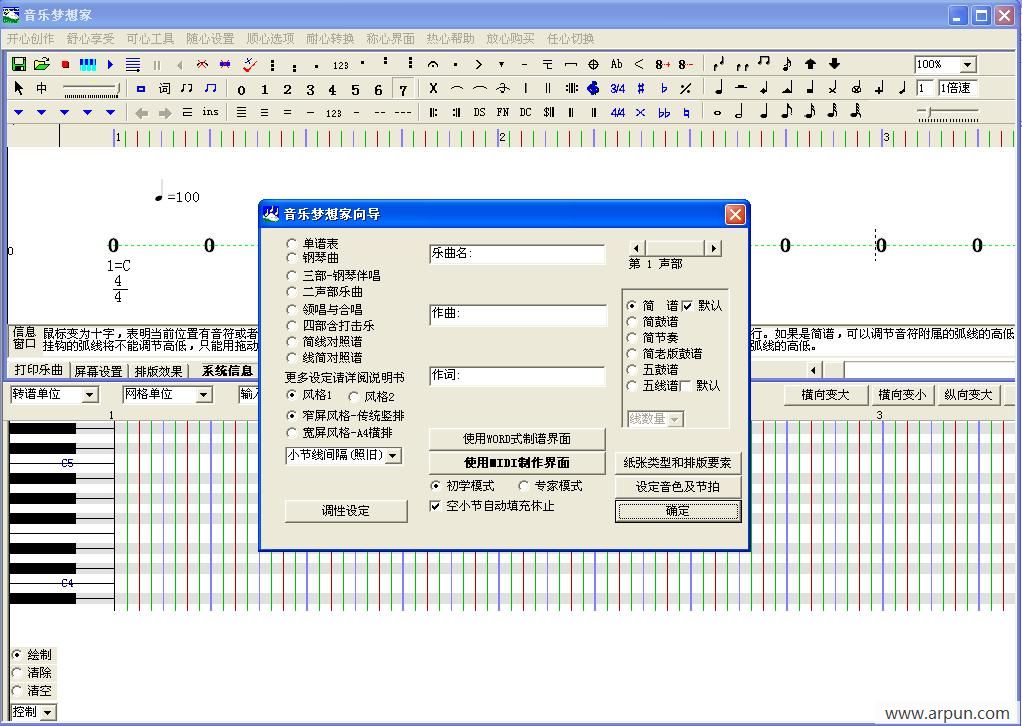The width and height of the screenshot is (1022, 726).
Task: Switch to the 排版效果 tab
Action: point(159,371)
